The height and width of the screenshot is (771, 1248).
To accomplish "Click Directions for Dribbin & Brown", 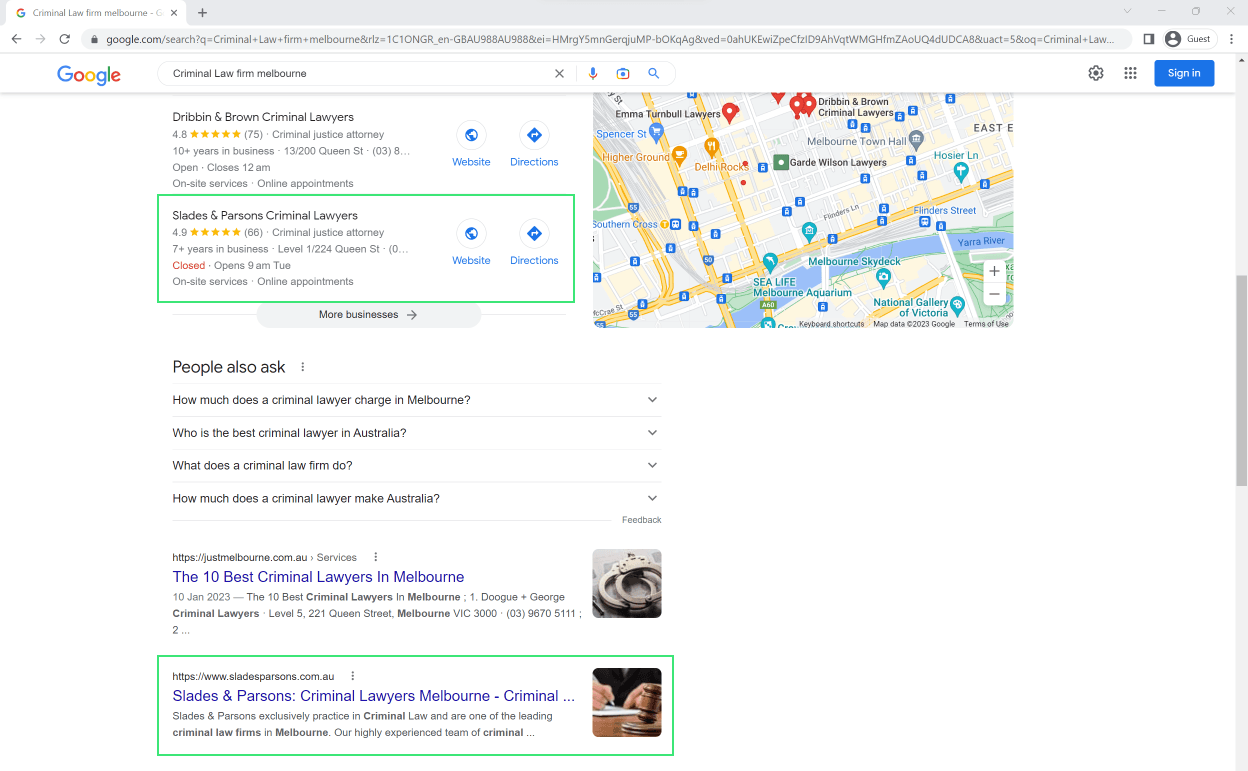I will tap(533, 134).
